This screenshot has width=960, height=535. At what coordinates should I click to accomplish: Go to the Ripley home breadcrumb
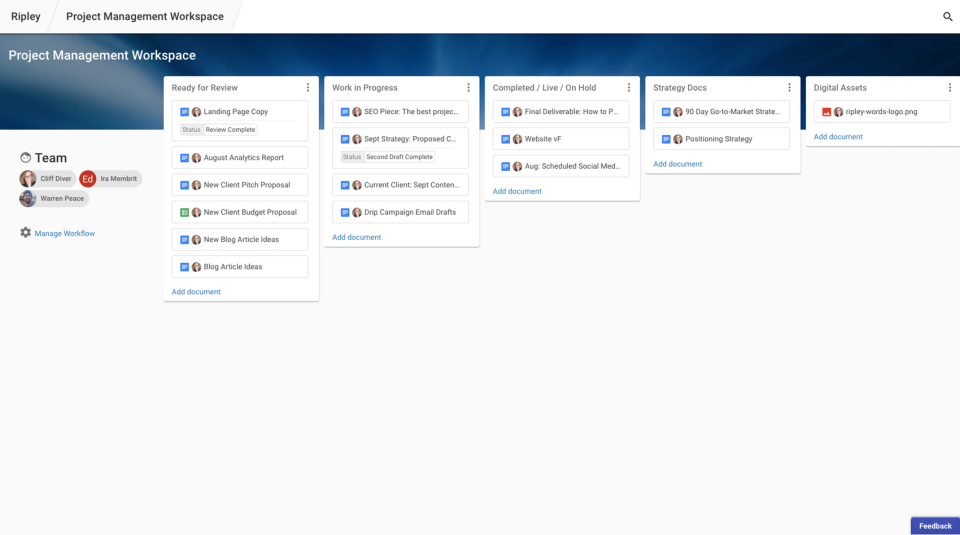26,17
